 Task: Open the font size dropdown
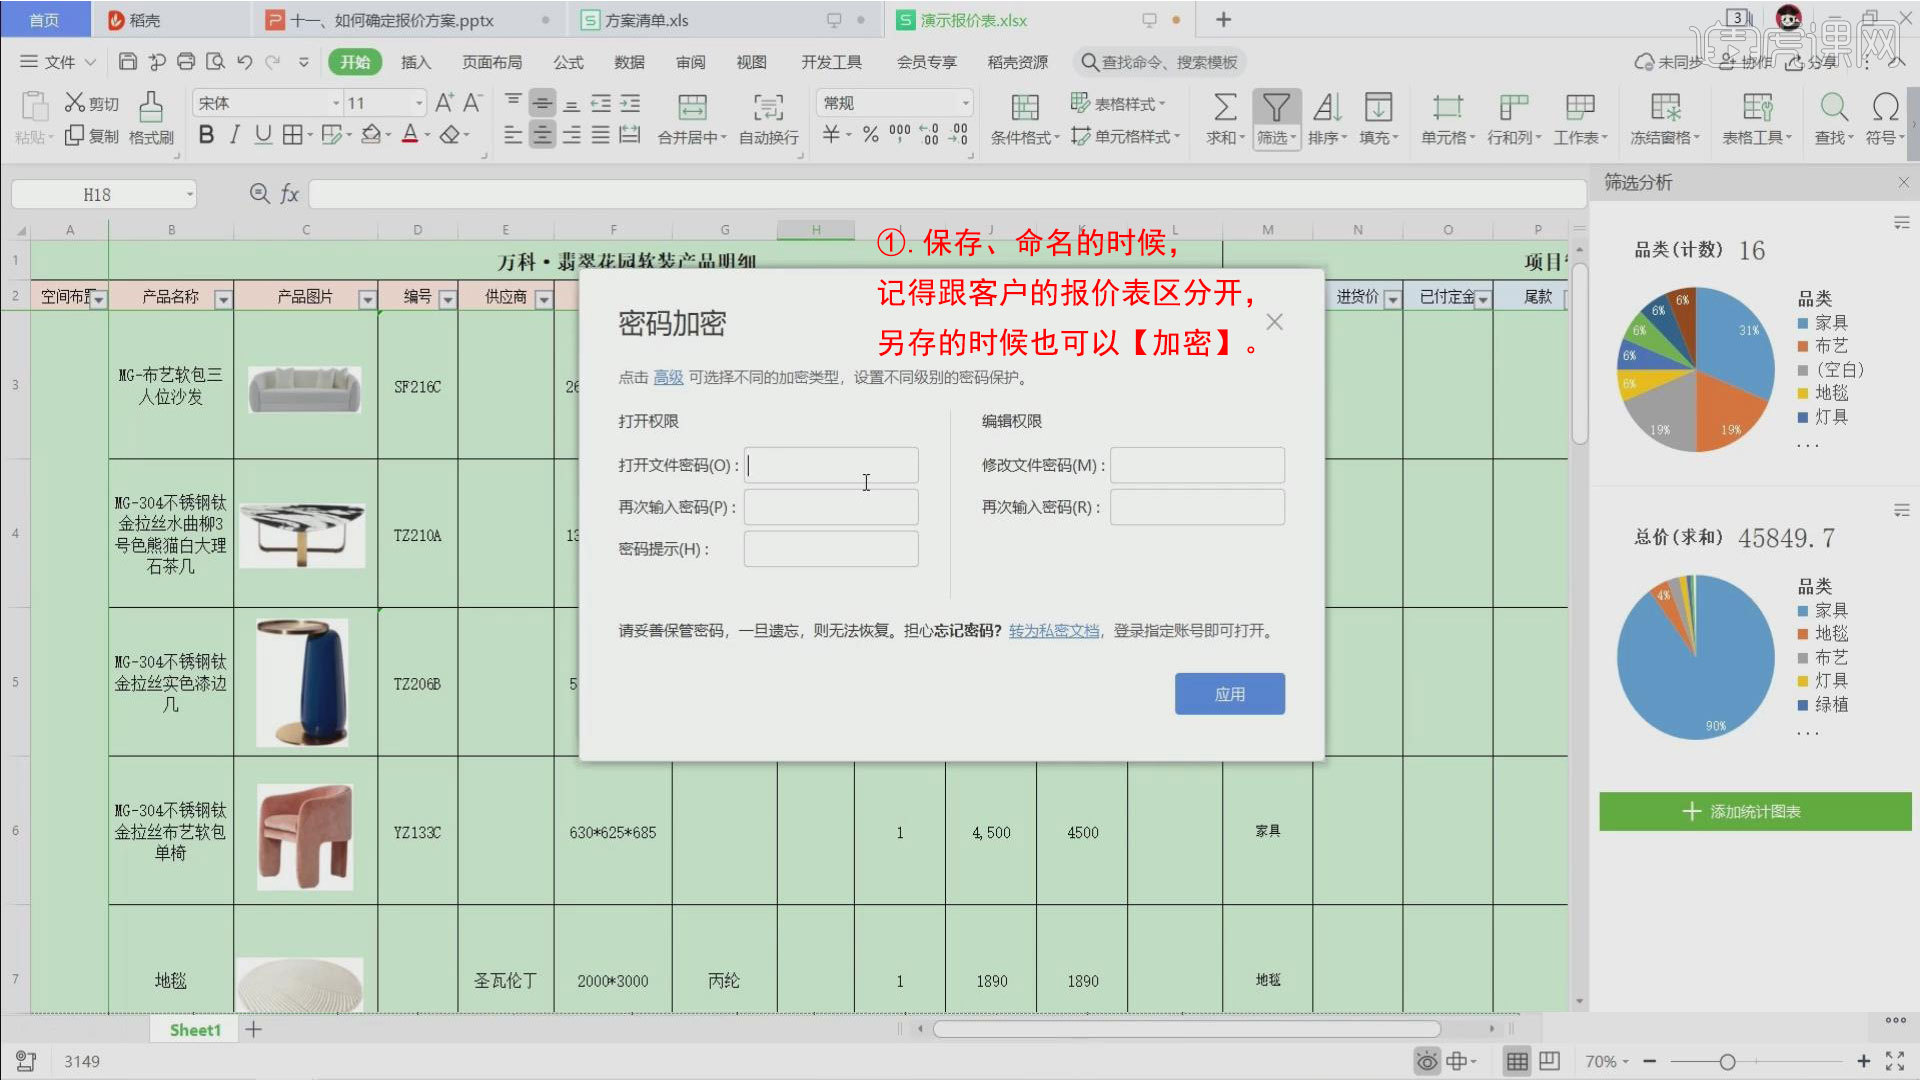419,103
